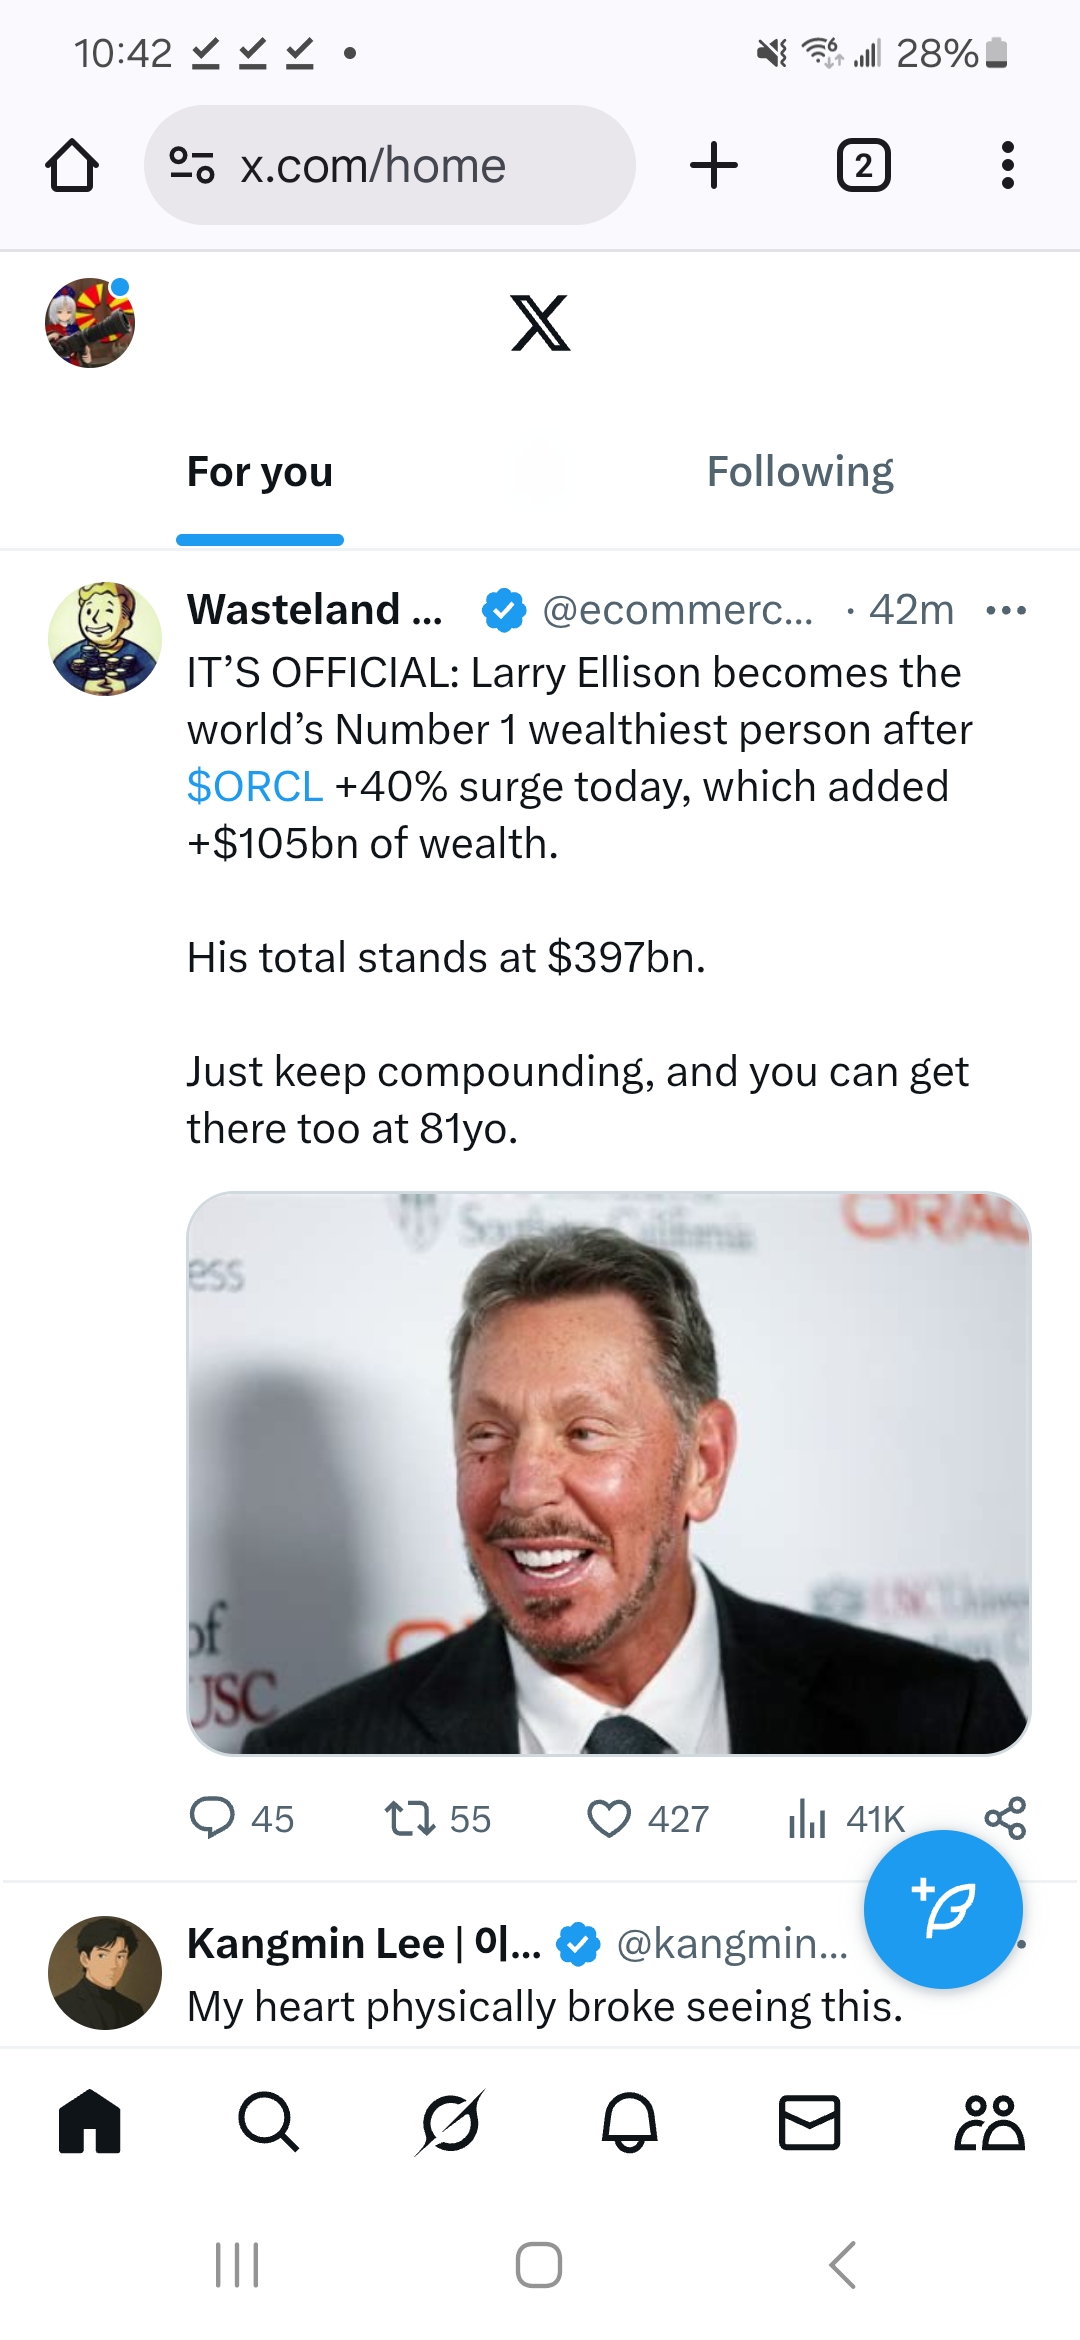Open the browser three-dot overflow menu
The height and width of the screenshot is (2340, 1080).
[x=1007, y=165]
